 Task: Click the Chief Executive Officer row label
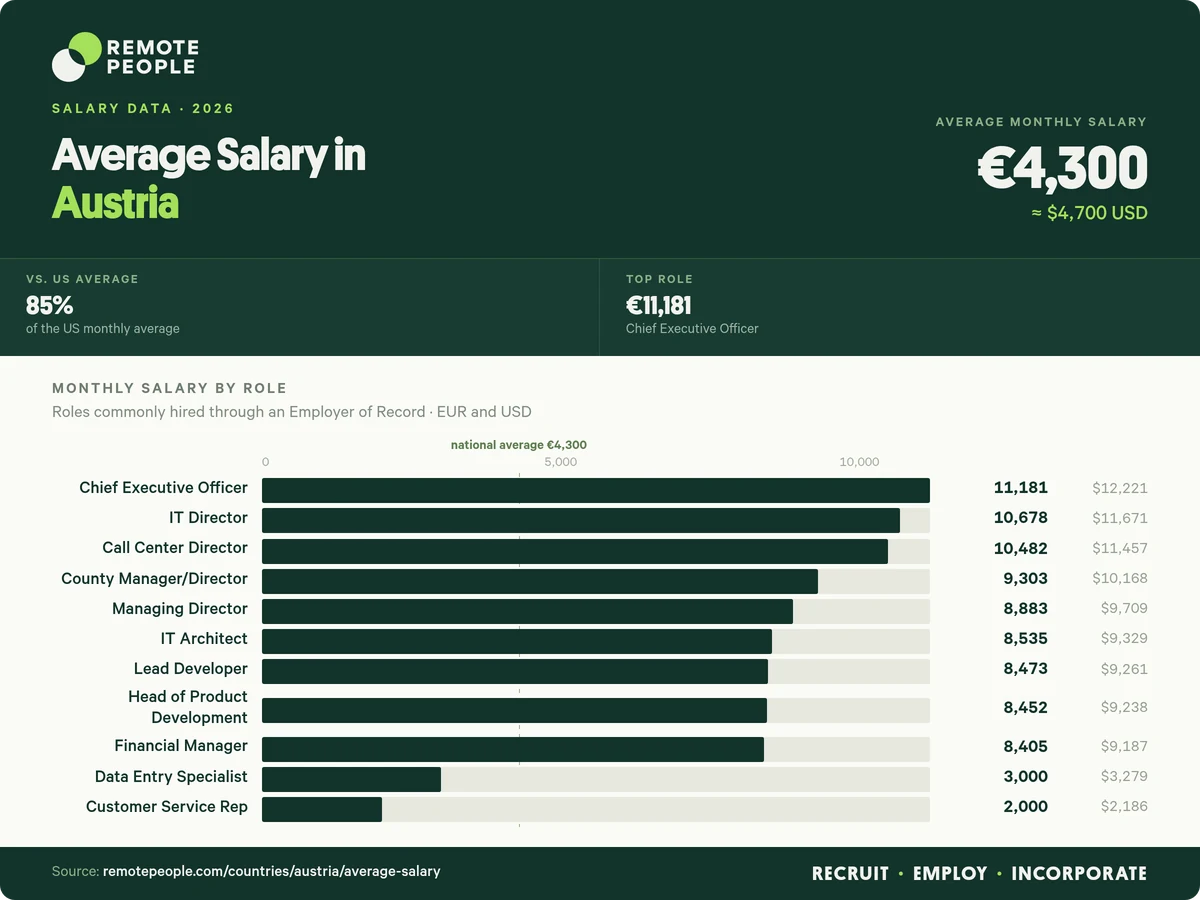[x=164, y=488]
